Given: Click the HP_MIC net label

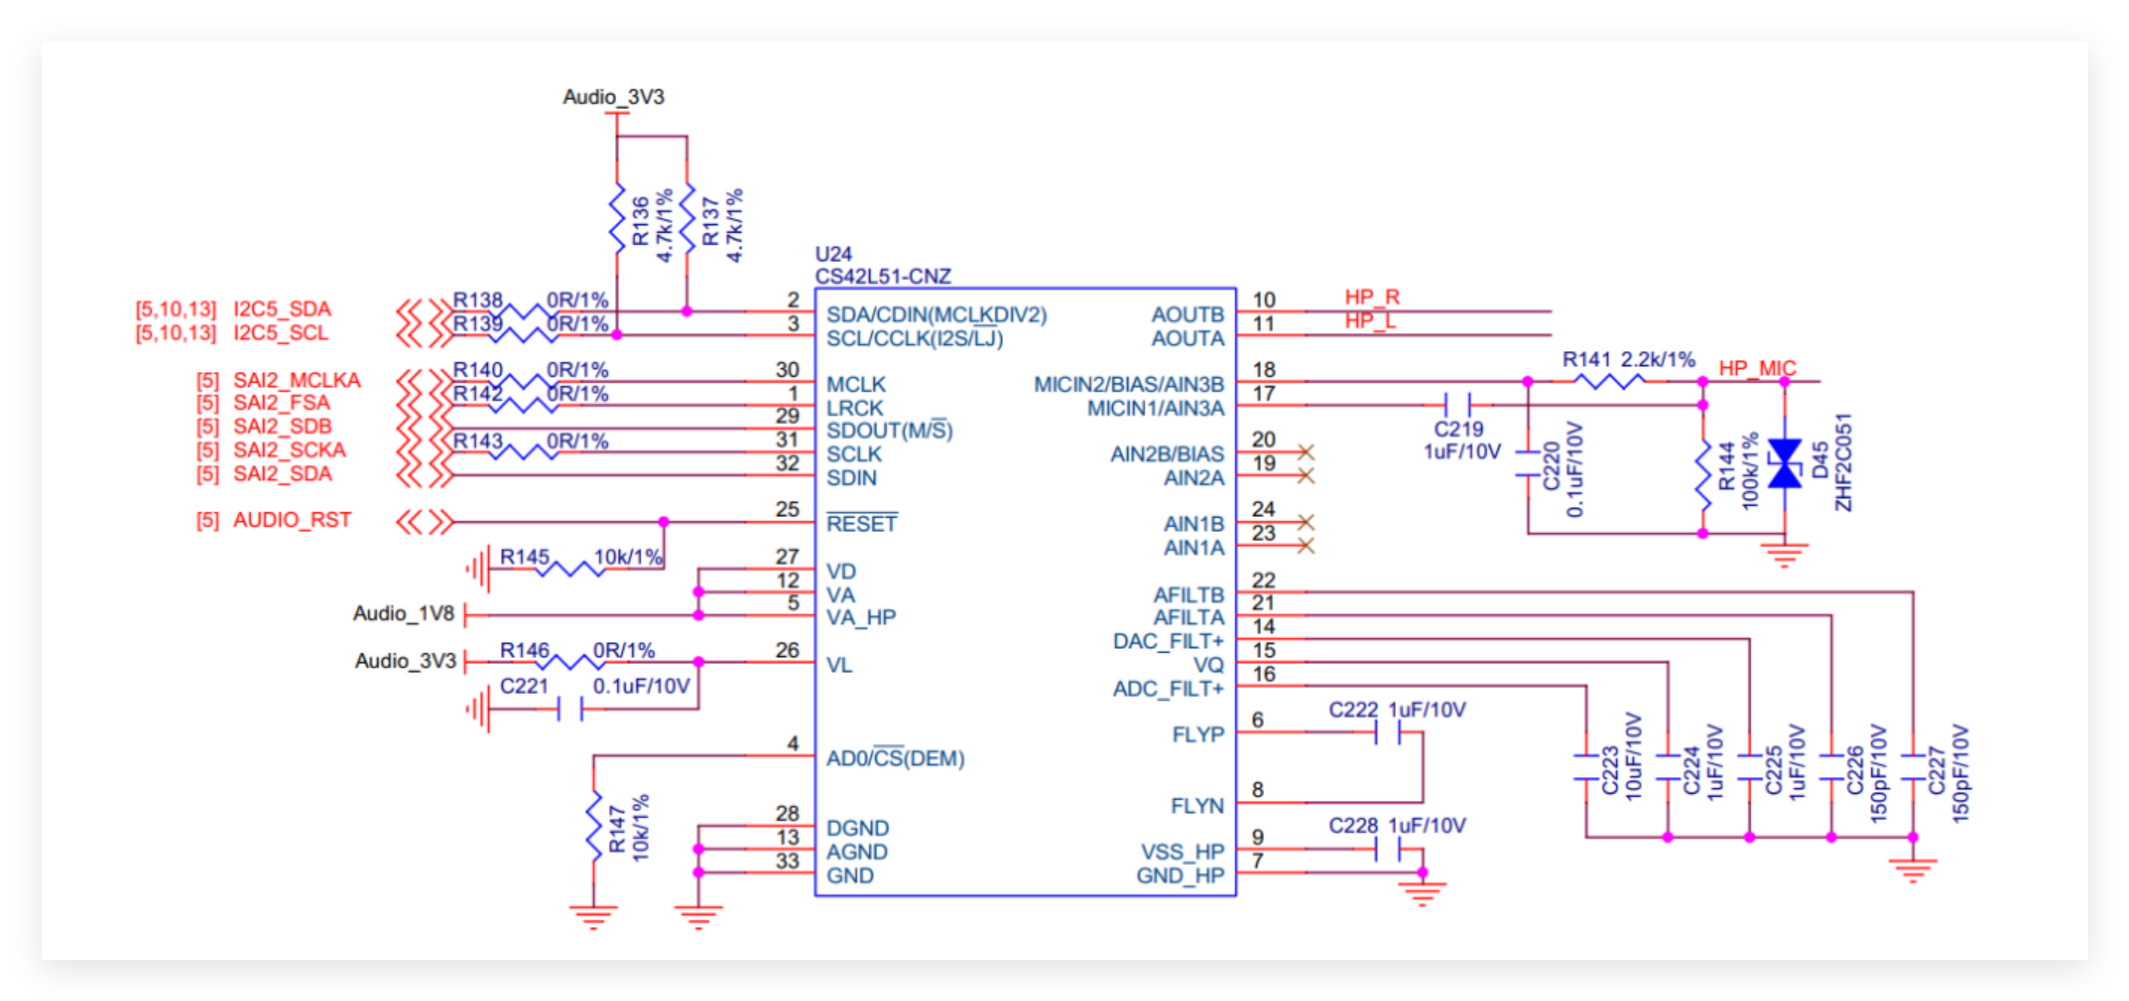Looking at the screenshot, I should tap(1757, 368).
